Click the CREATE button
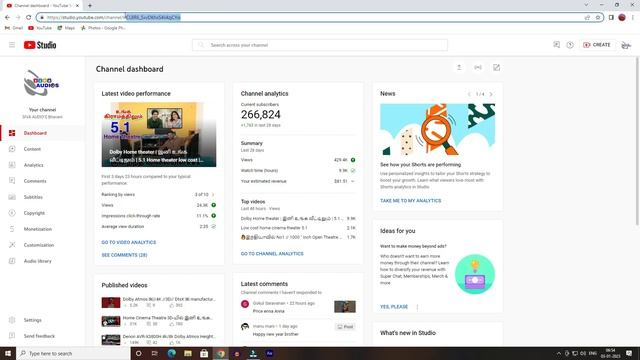This screenshot has width=640, height=360. 597,45
